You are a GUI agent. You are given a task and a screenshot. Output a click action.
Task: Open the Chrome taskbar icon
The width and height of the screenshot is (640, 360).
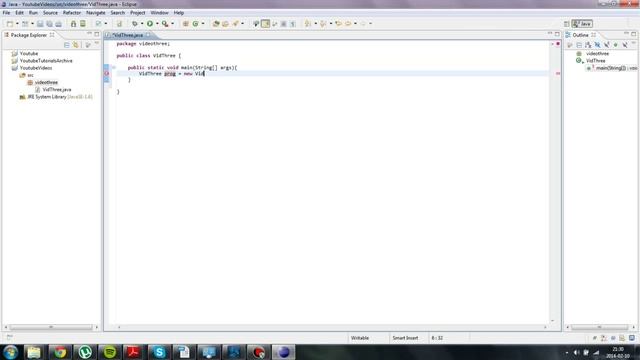tap(60, 352)
